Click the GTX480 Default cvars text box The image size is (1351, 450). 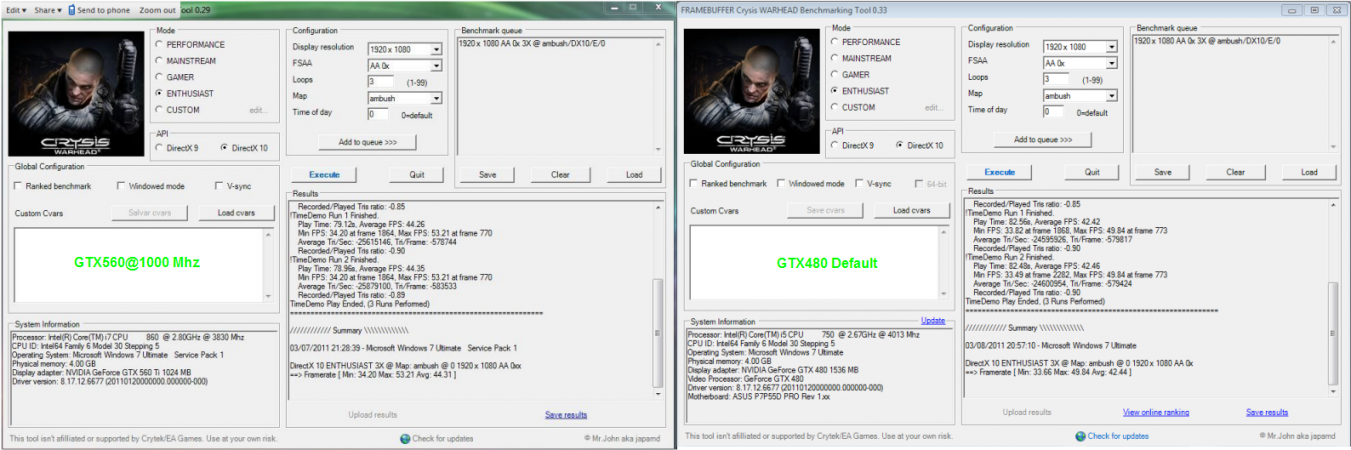[x=821, y=263]
